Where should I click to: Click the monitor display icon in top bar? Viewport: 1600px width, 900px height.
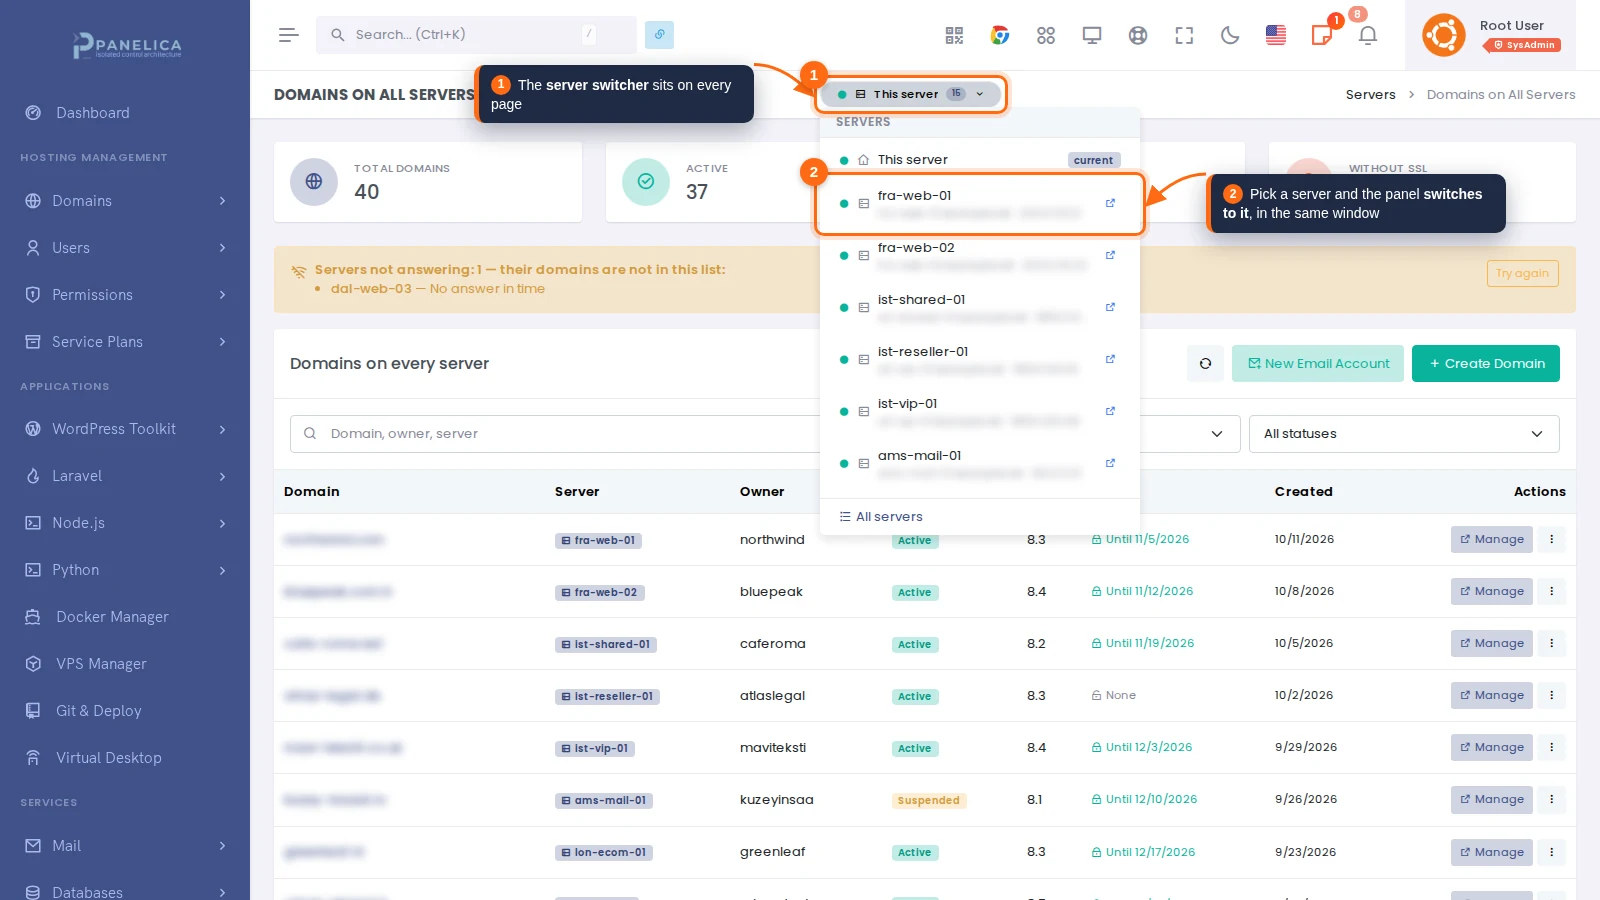[1092, 35]
